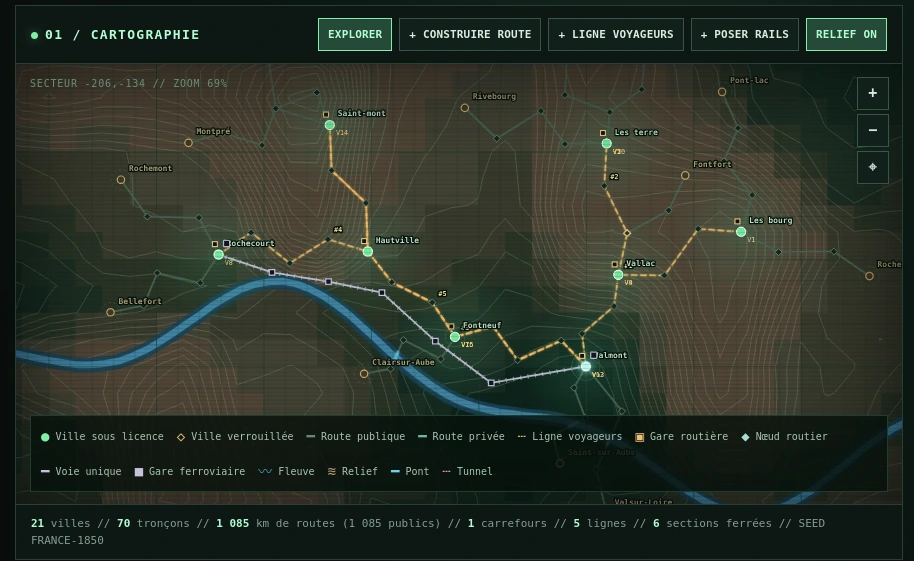The height and width of the screenshot is (561, 914).
Task: Start a new LIGNE VOYAGEURS
Action: 616,34
